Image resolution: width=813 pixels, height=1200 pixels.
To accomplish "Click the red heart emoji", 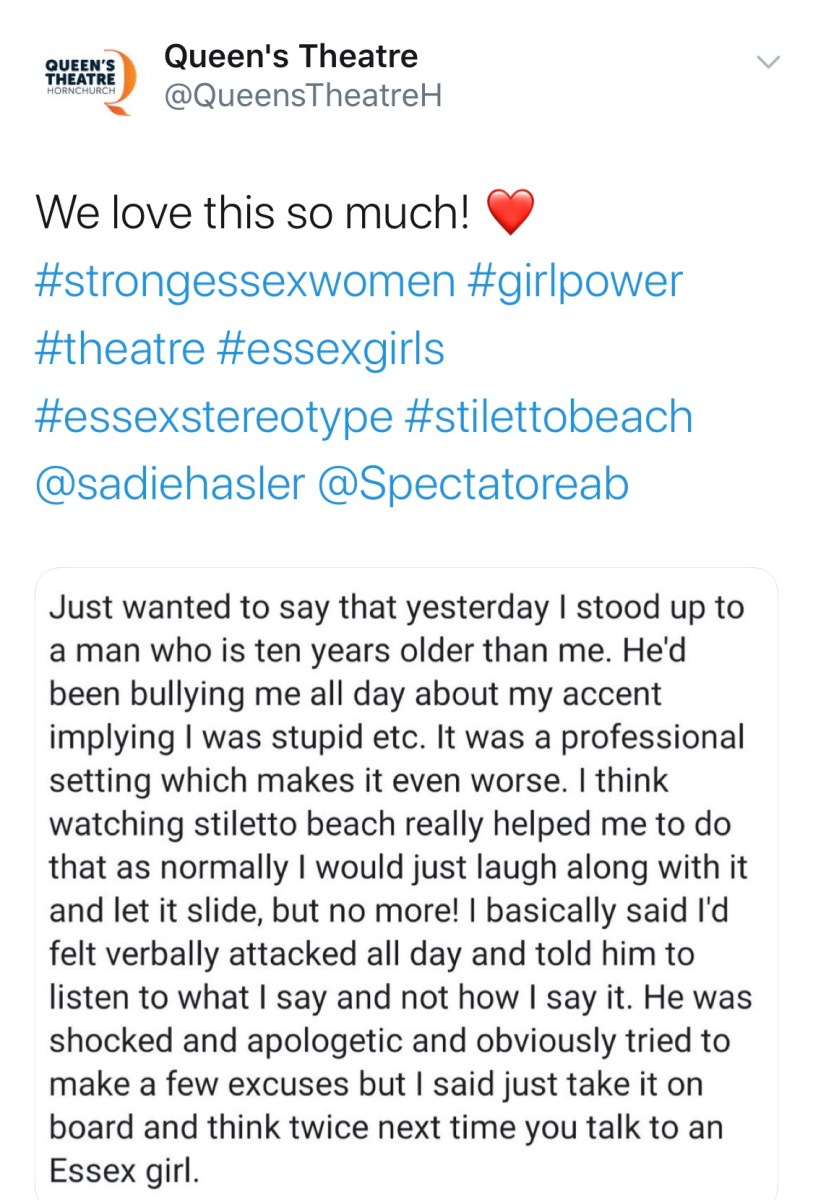I will click(510, 213).
